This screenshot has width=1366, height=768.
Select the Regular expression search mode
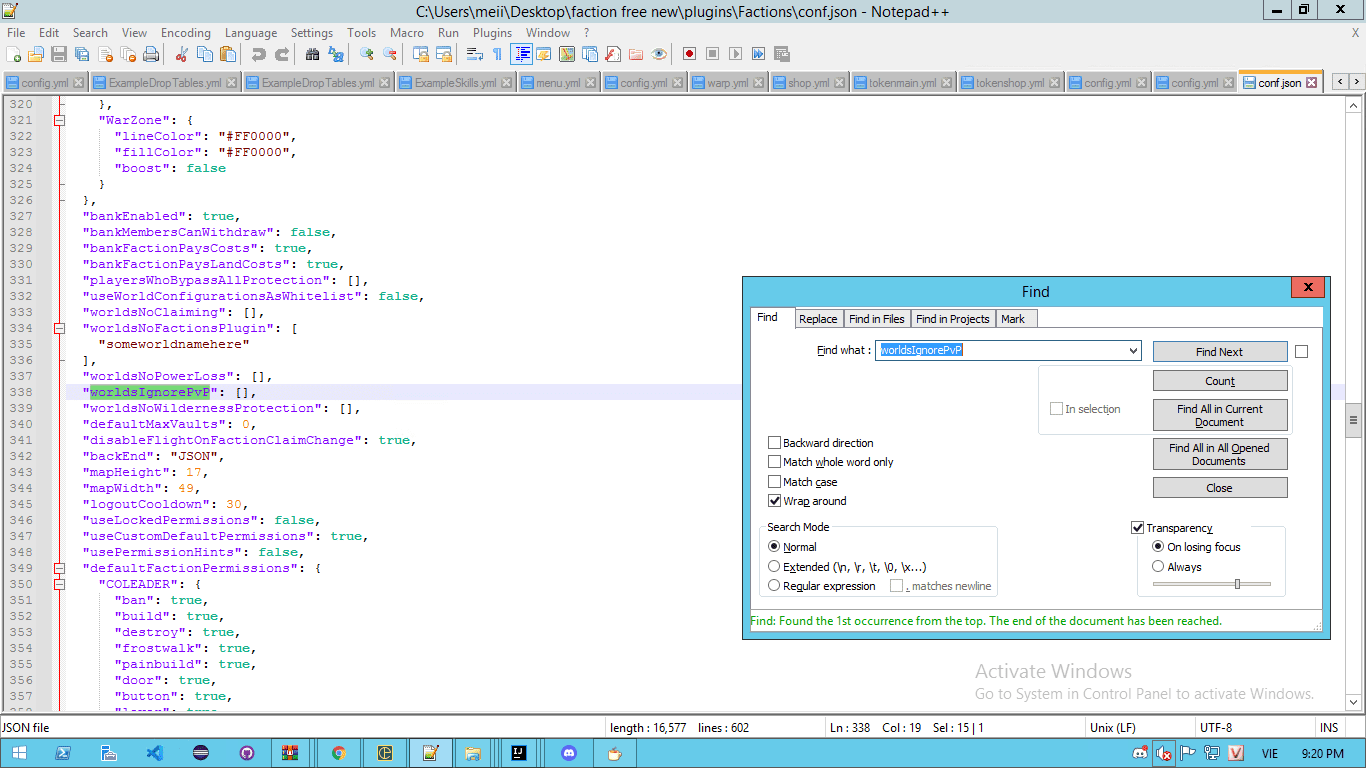click(774, 586)
